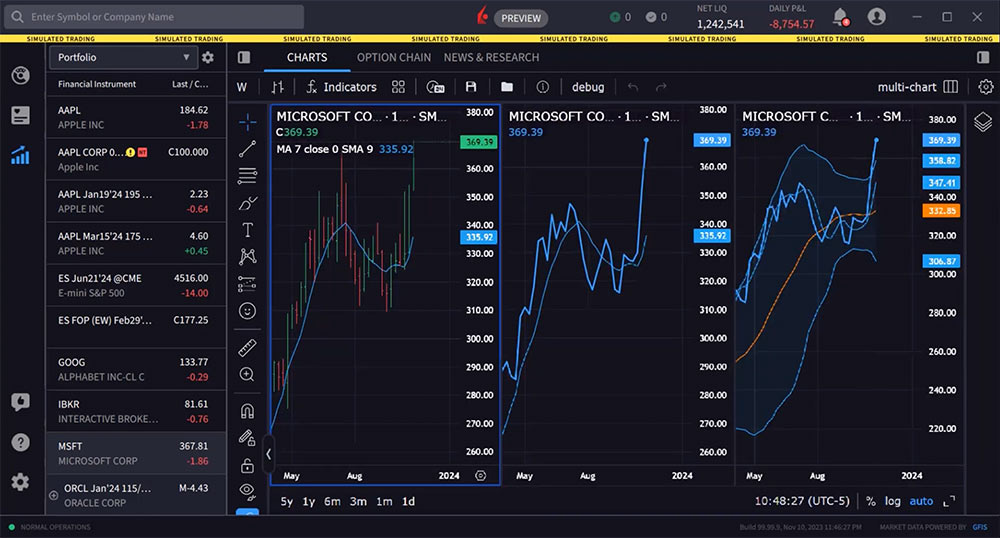Open the Portfolio dropdown
The width and height of the screenshot is (1000, 538).
point(122,58)
